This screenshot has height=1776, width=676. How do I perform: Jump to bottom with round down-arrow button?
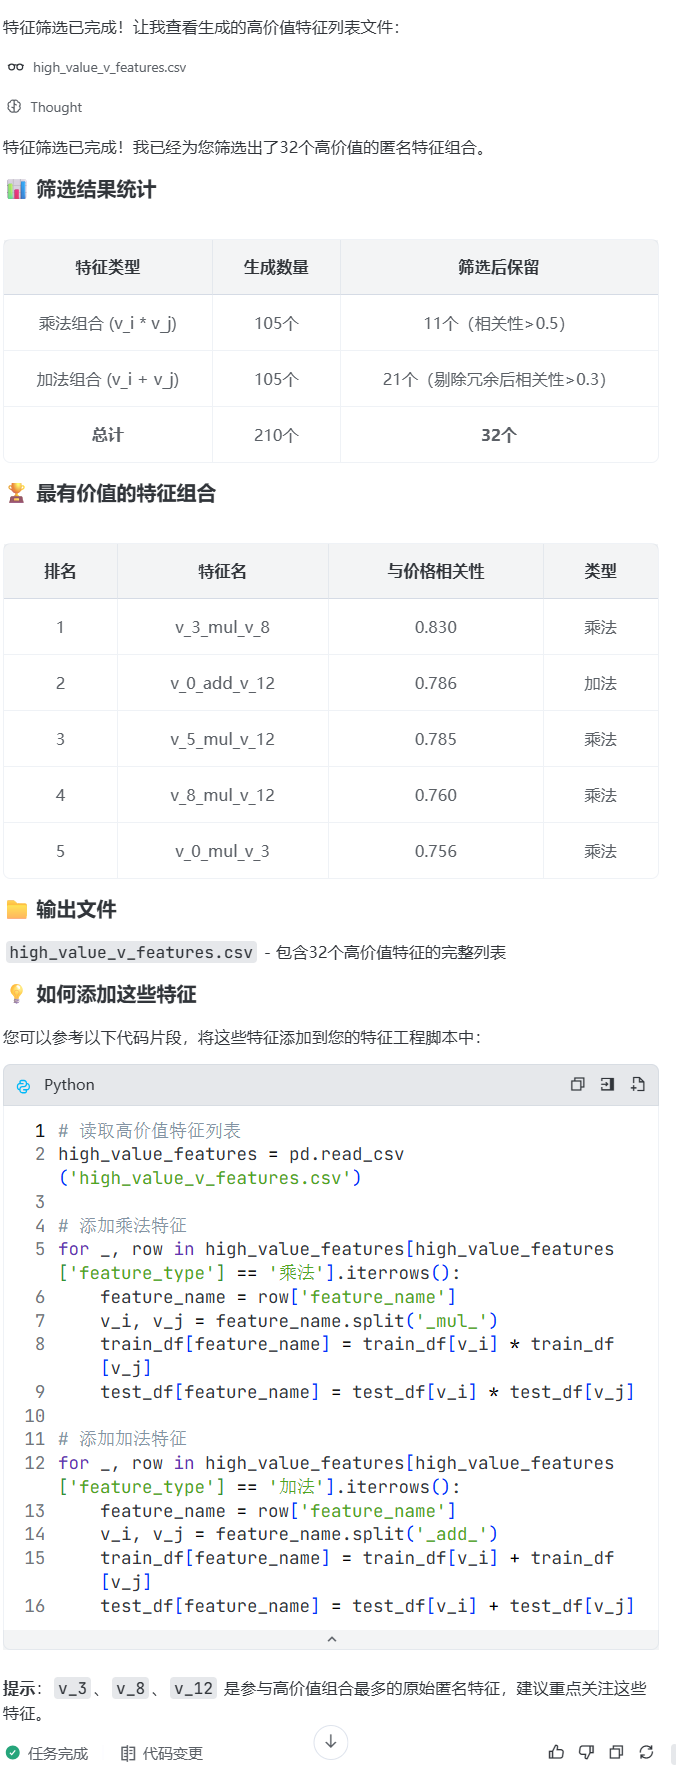click(331, 1742)
